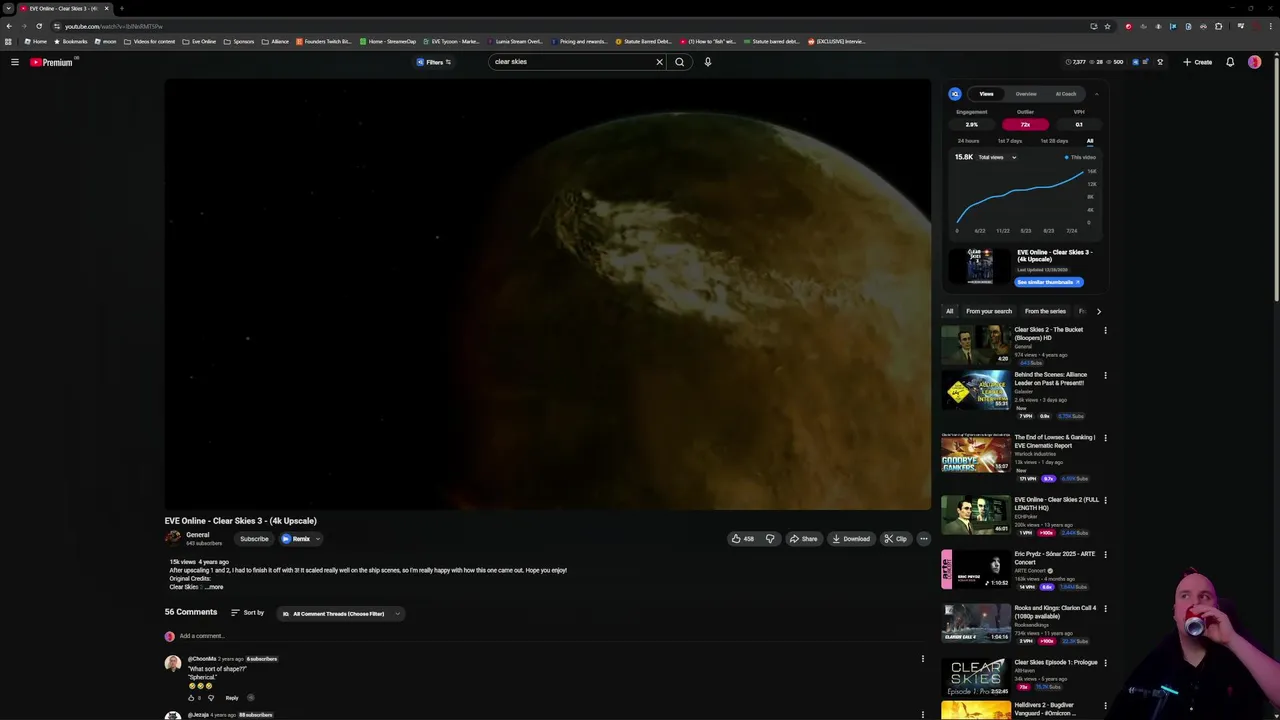
Task: Open more actions menu beside Clip
Action: tap(924, 539)
